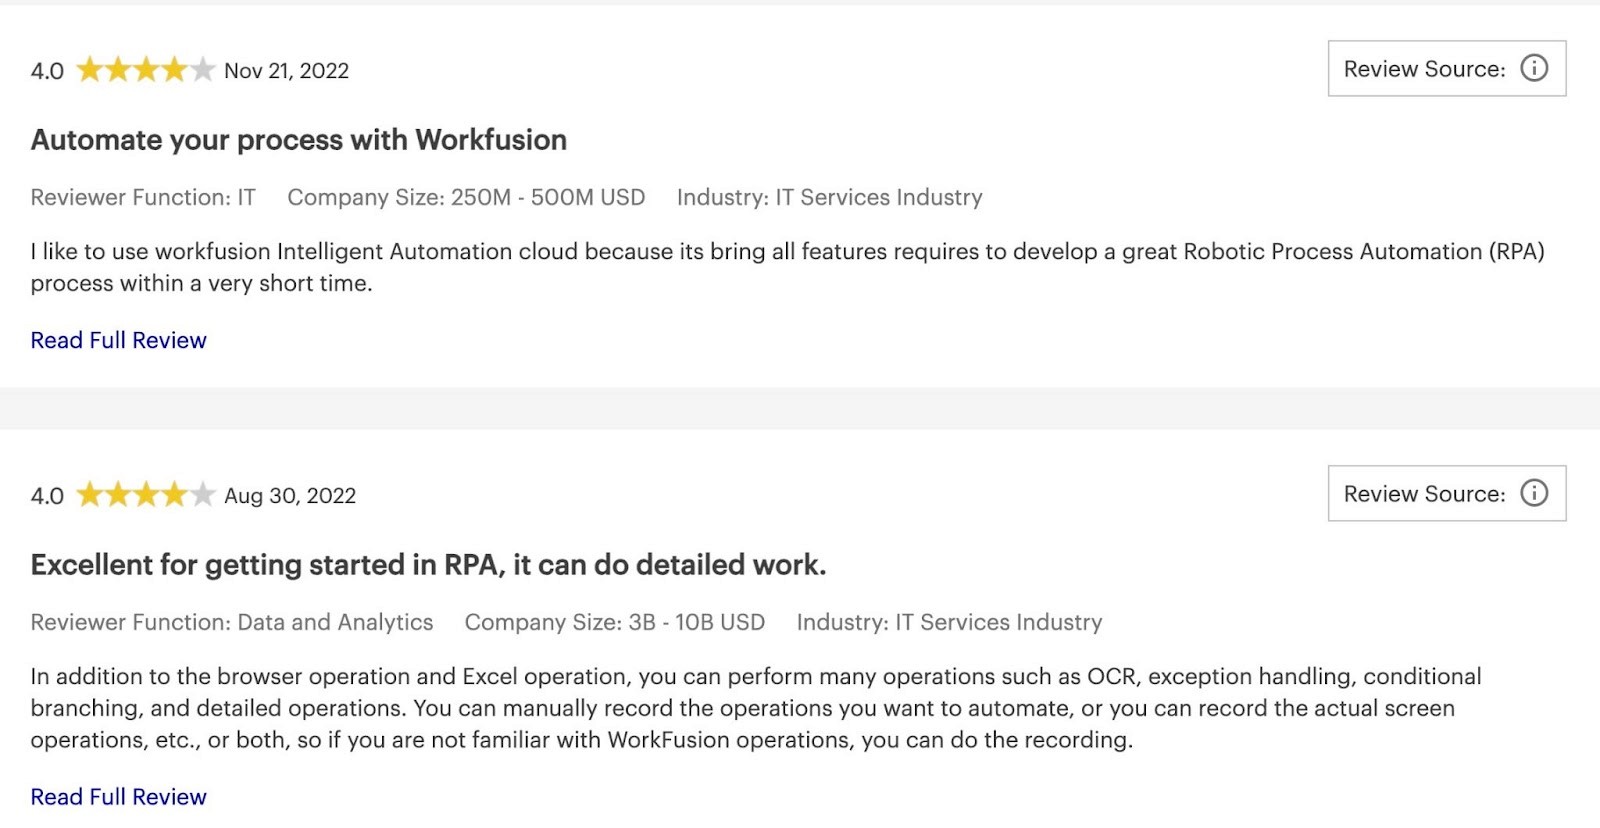Click review body starting 'In addition to the browser'

coord(756,708)
